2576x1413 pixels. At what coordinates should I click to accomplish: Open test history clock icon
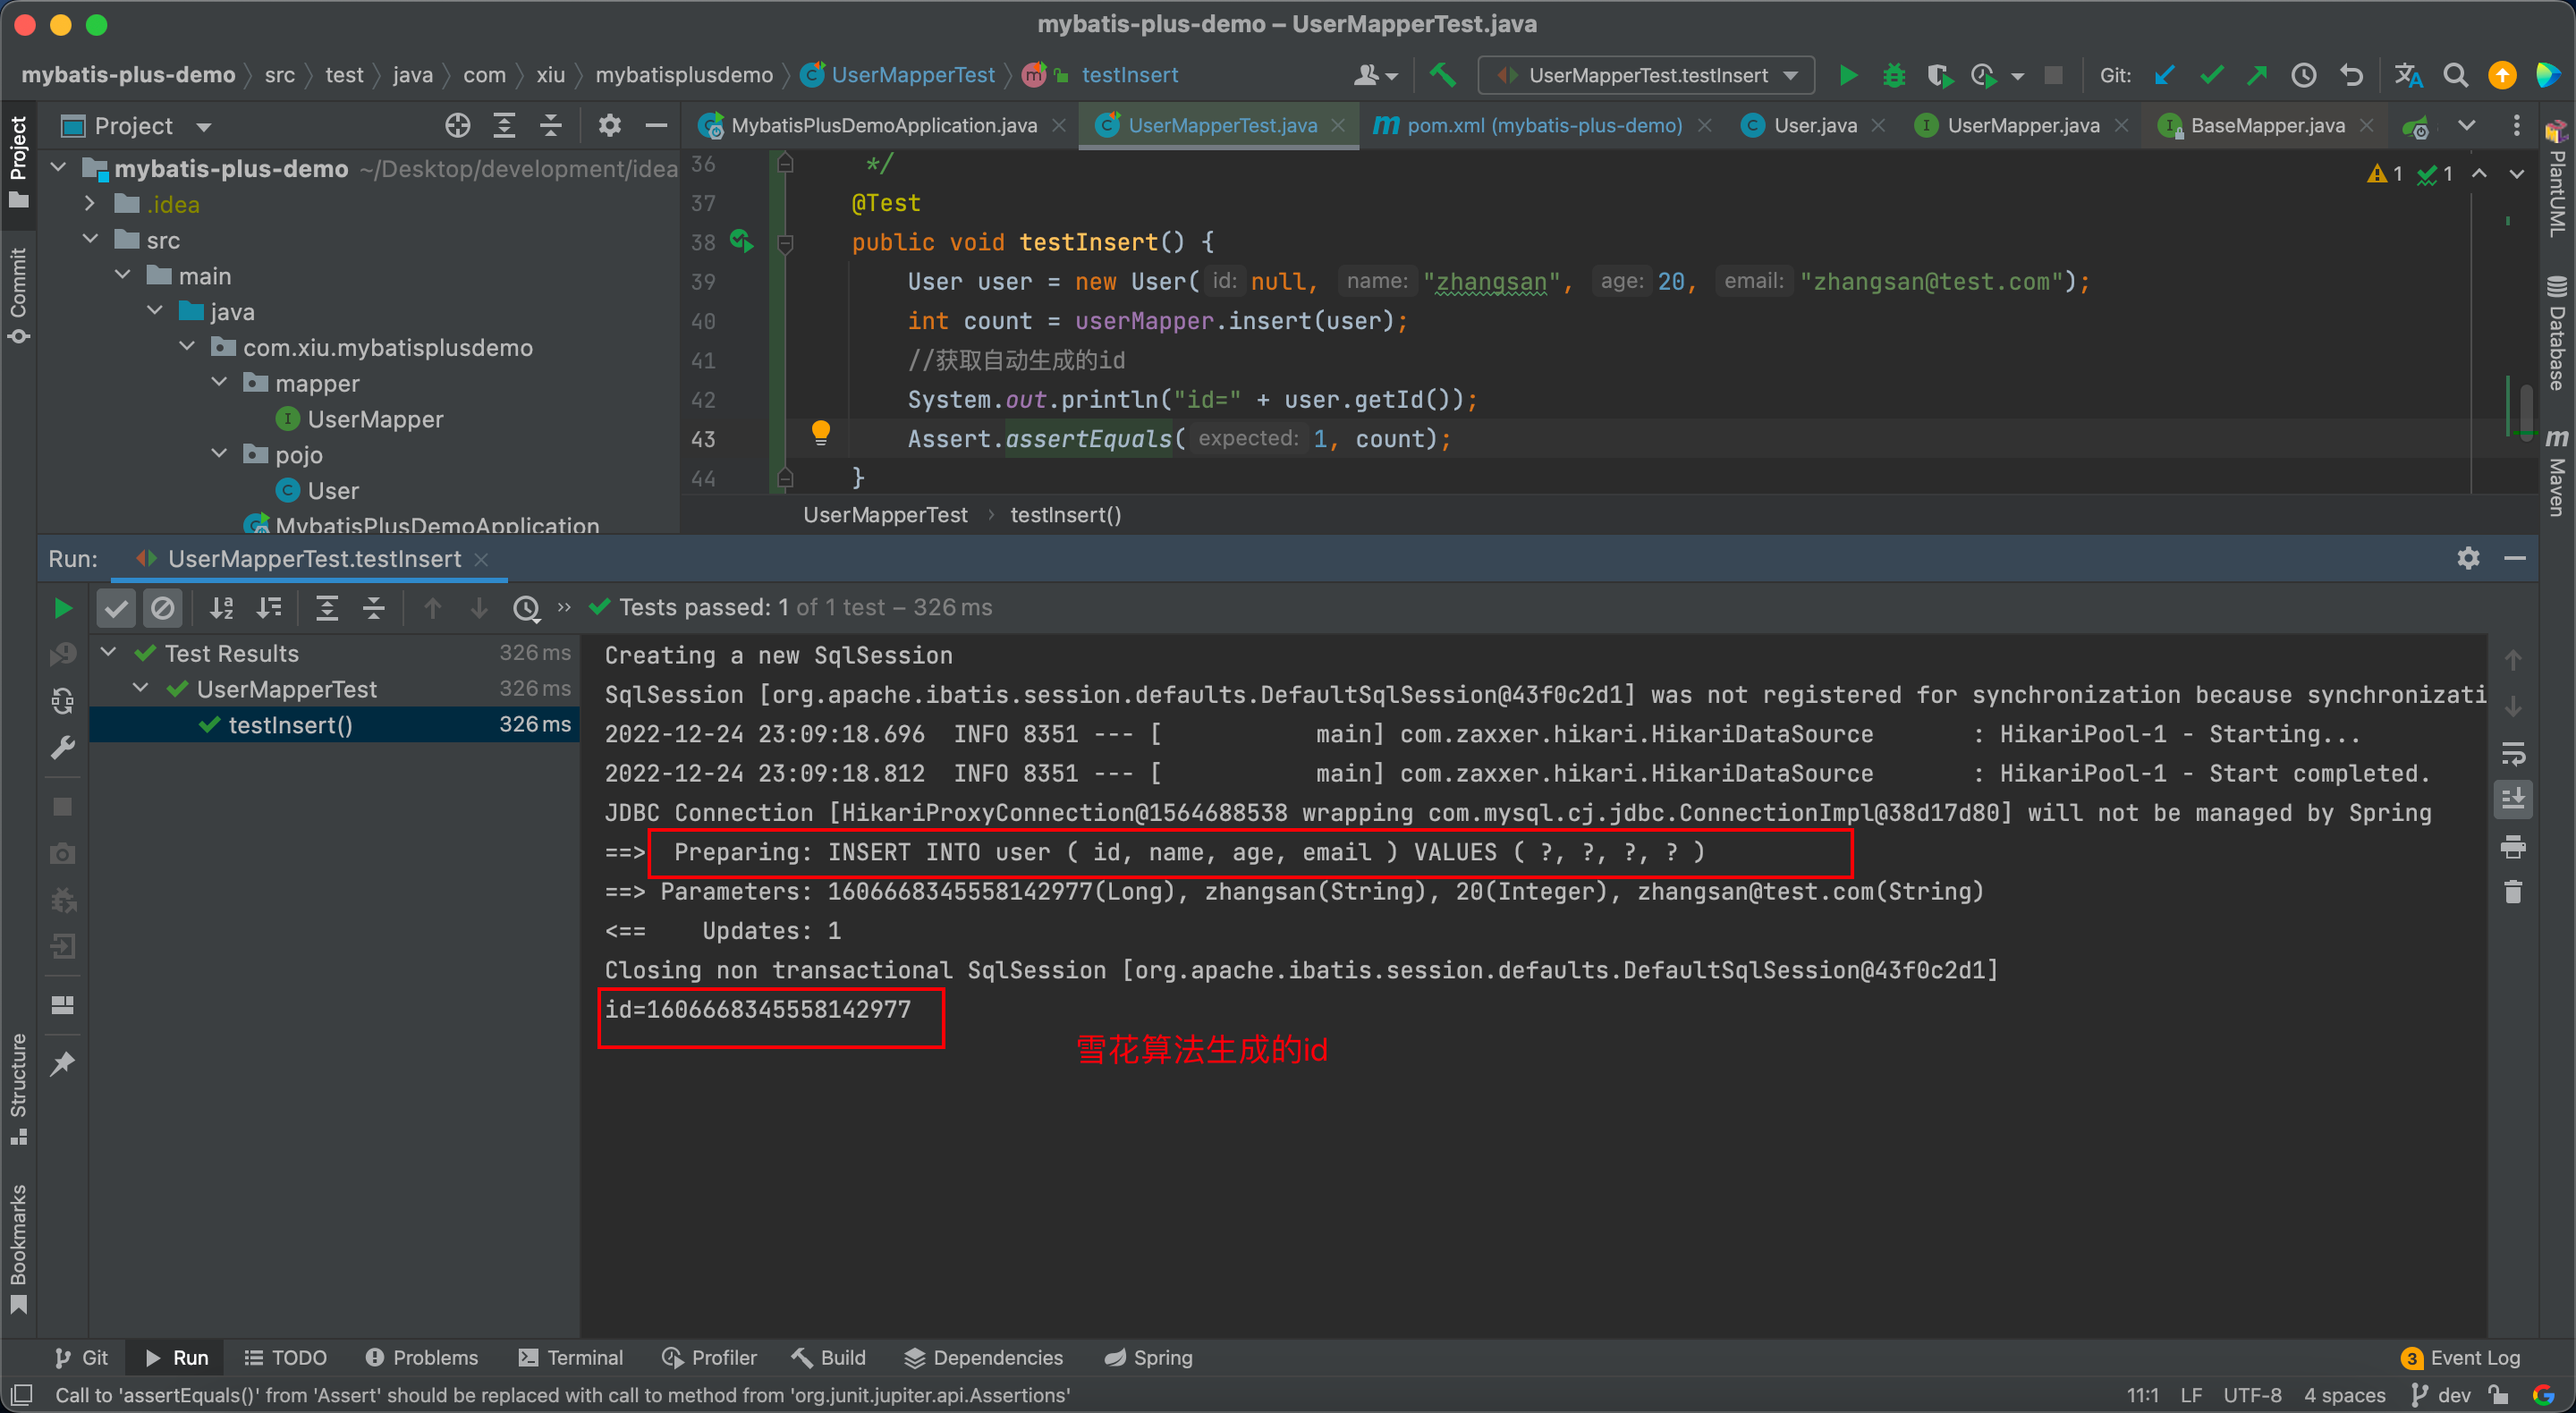coord(526,607)
